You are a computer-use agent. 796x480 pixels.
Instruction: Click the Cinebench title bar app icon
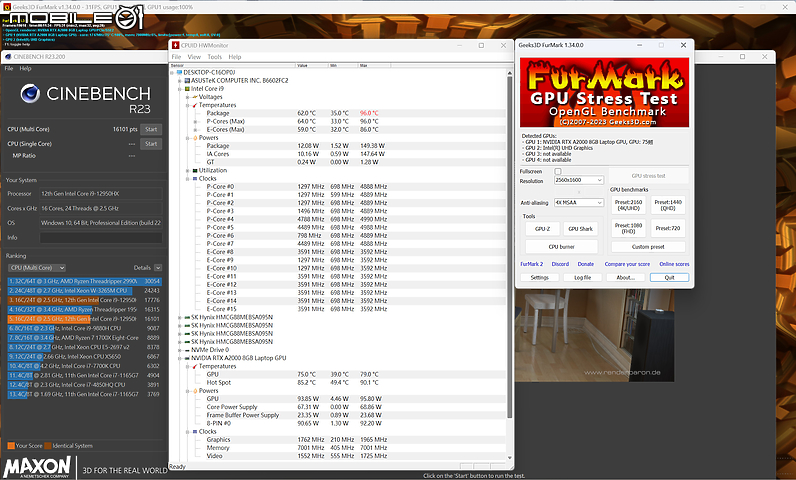coord(8,56)
